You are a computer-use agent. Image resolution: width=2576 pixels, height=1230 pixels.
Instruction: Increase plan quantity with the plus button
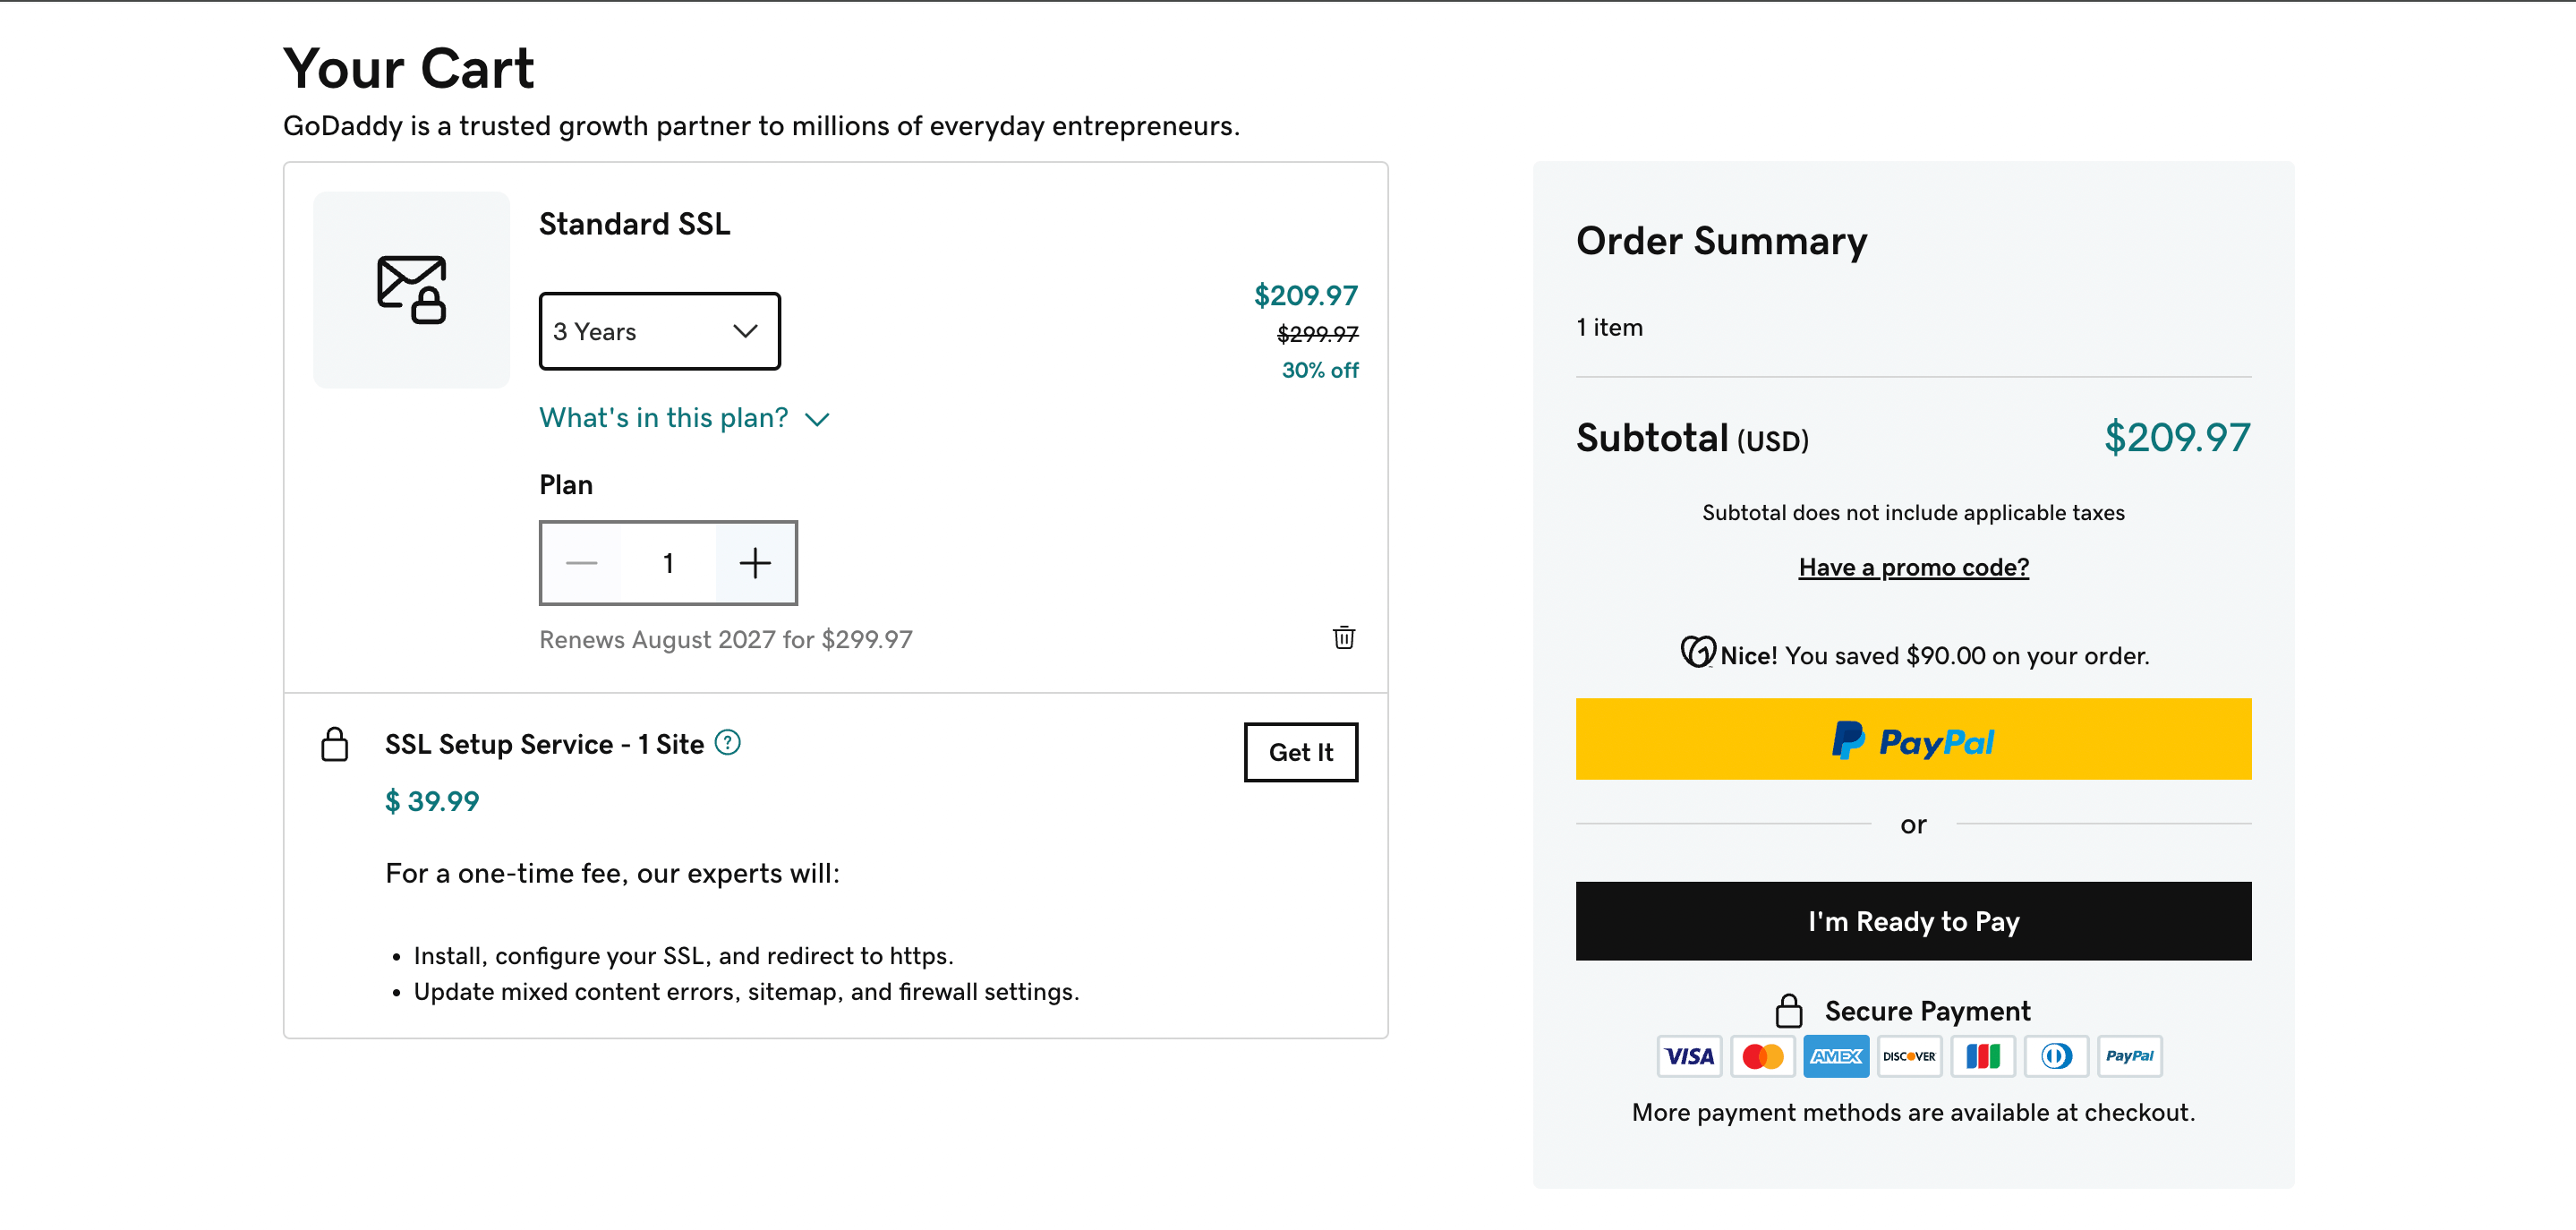(755, 563)
